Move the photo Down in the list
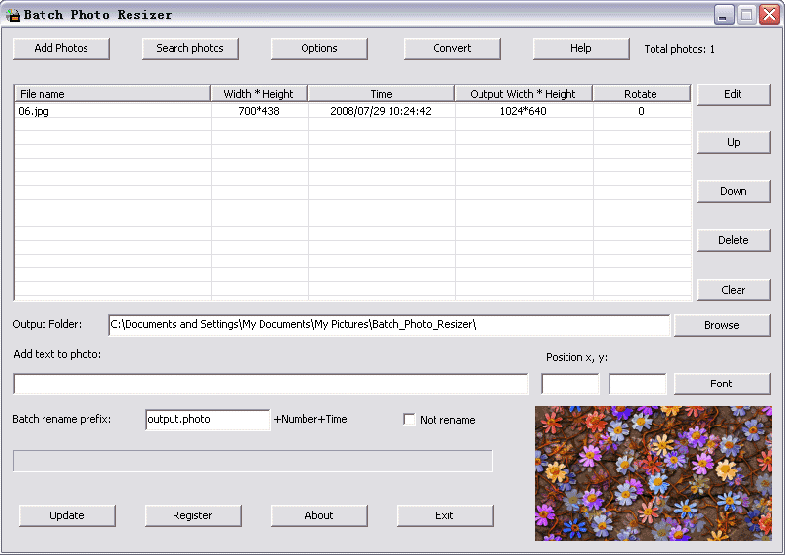 click(733, 191)
